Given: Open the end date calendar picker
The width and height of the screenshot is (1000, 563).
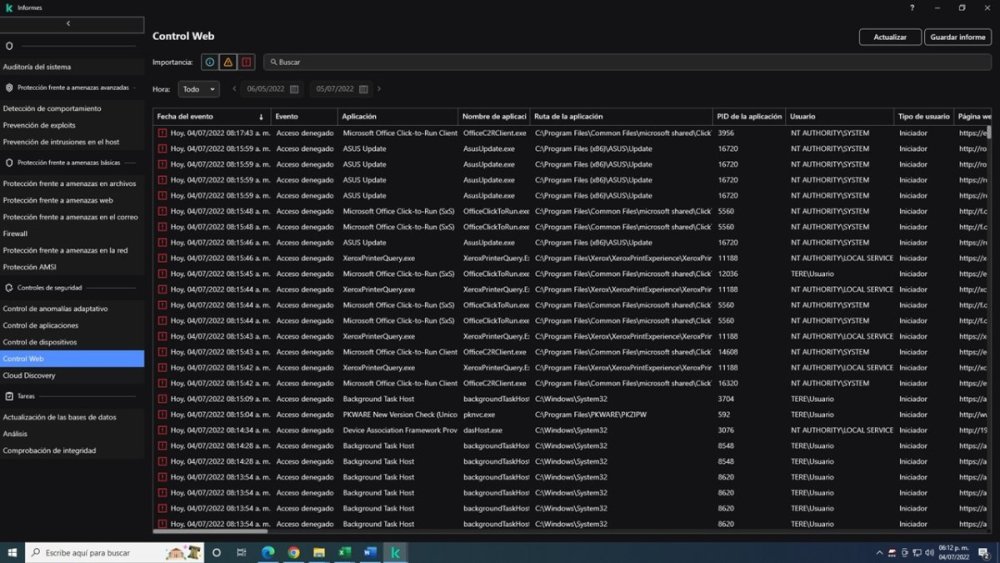Looking at the screenshot, I should [x=363, y=89].
